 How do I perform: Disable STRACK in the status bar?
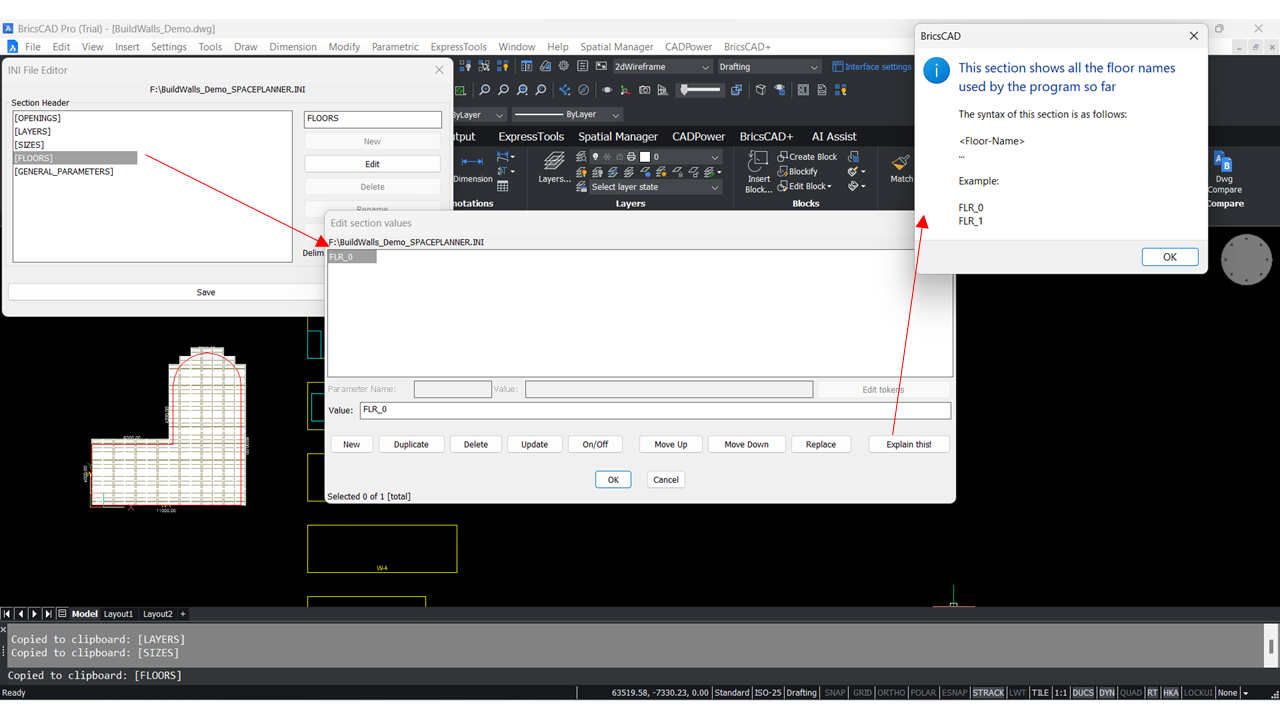988,692
